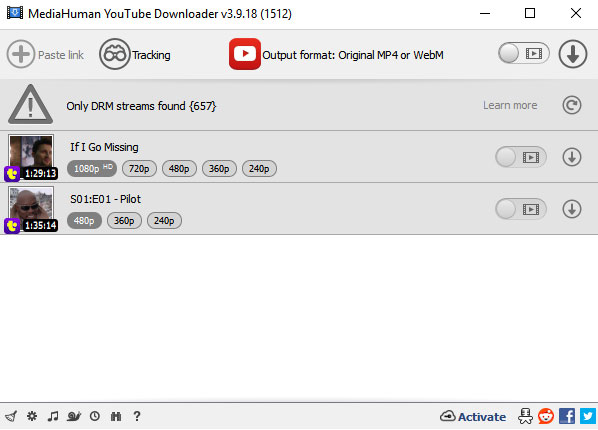
Task: Click the music note icon
Action: click(x=53, y=416)
